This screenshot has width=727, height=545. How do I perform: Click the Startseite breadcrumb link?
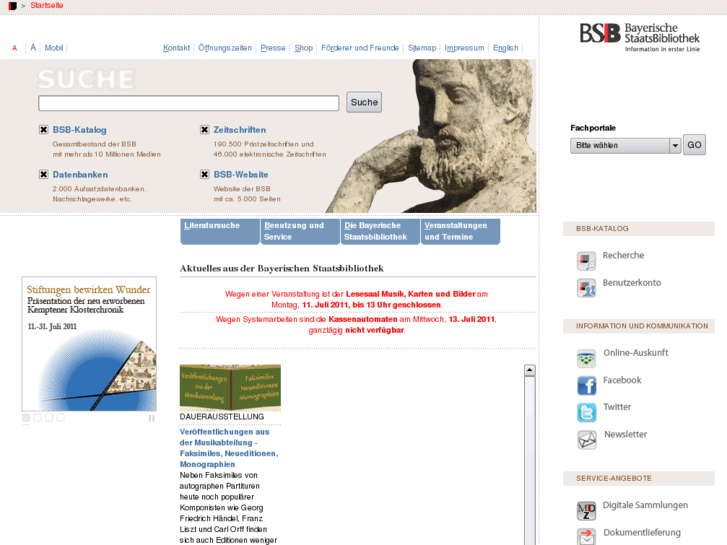[x=47, y=6]
